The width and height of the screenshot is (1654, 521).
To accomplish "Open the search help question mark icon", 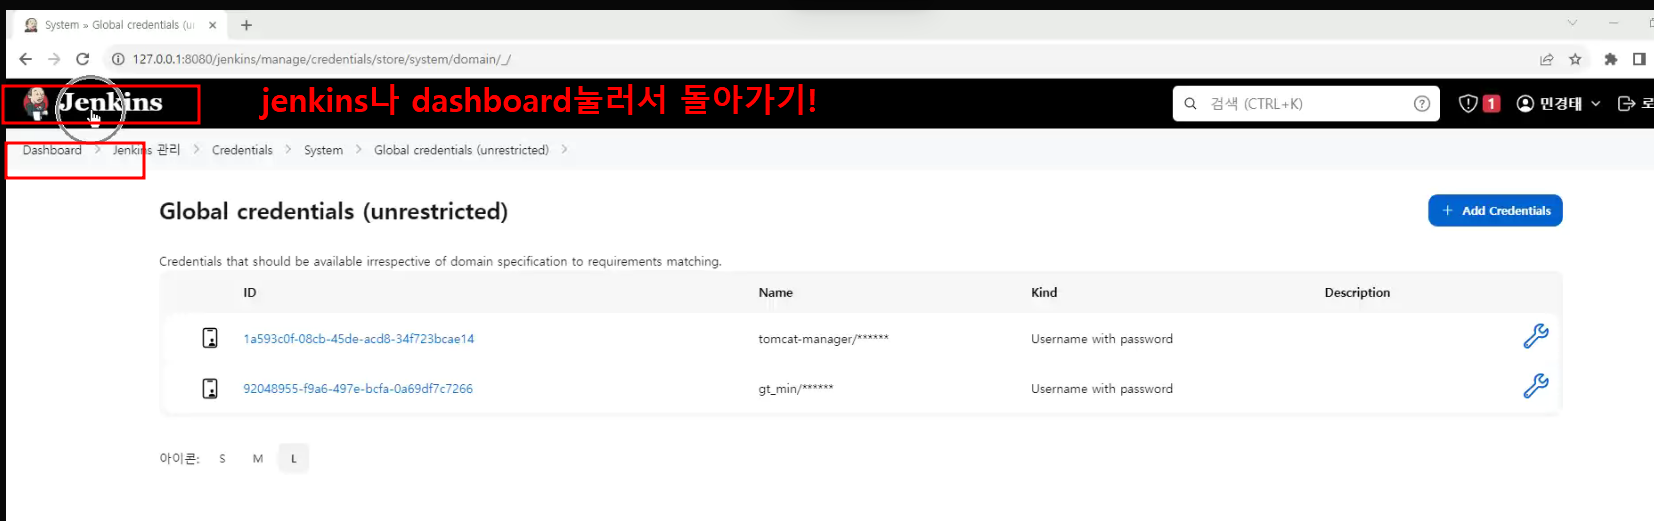I will pos(1422,103).
